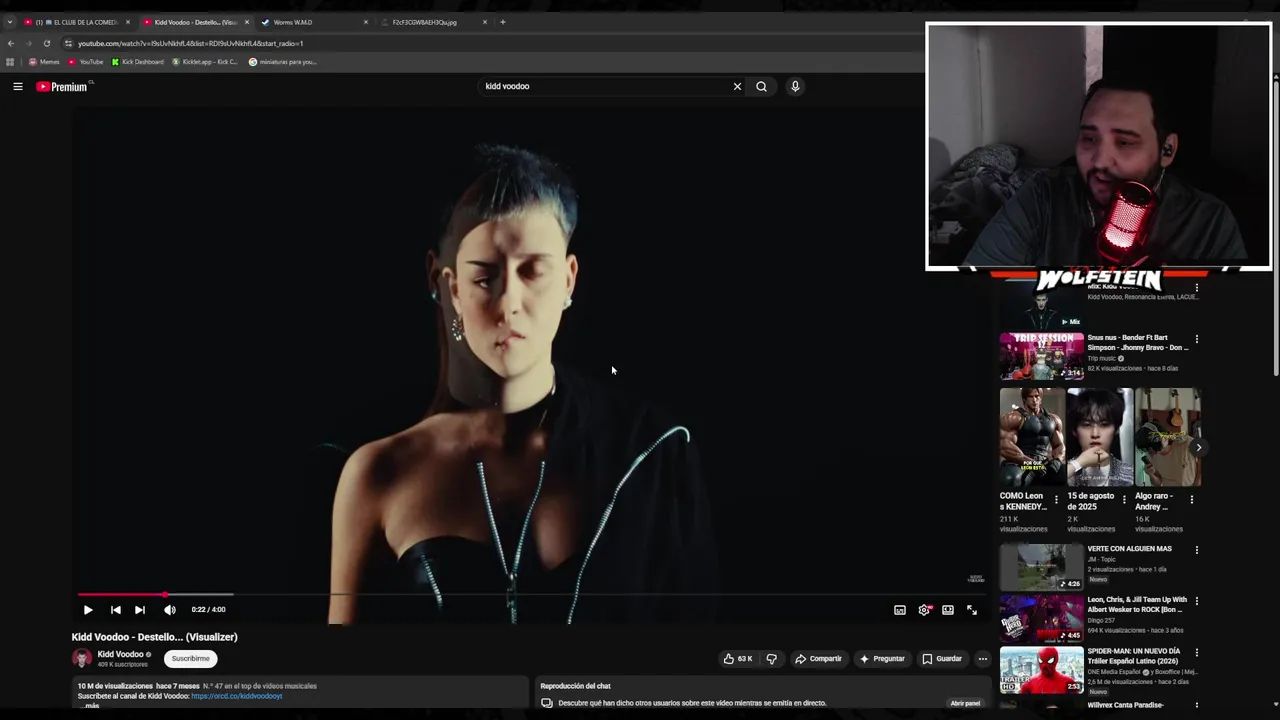Like the video showing 63 K
Viewport: 1280px width, 720px height.
pyautogui.click(x=738, y=659)
